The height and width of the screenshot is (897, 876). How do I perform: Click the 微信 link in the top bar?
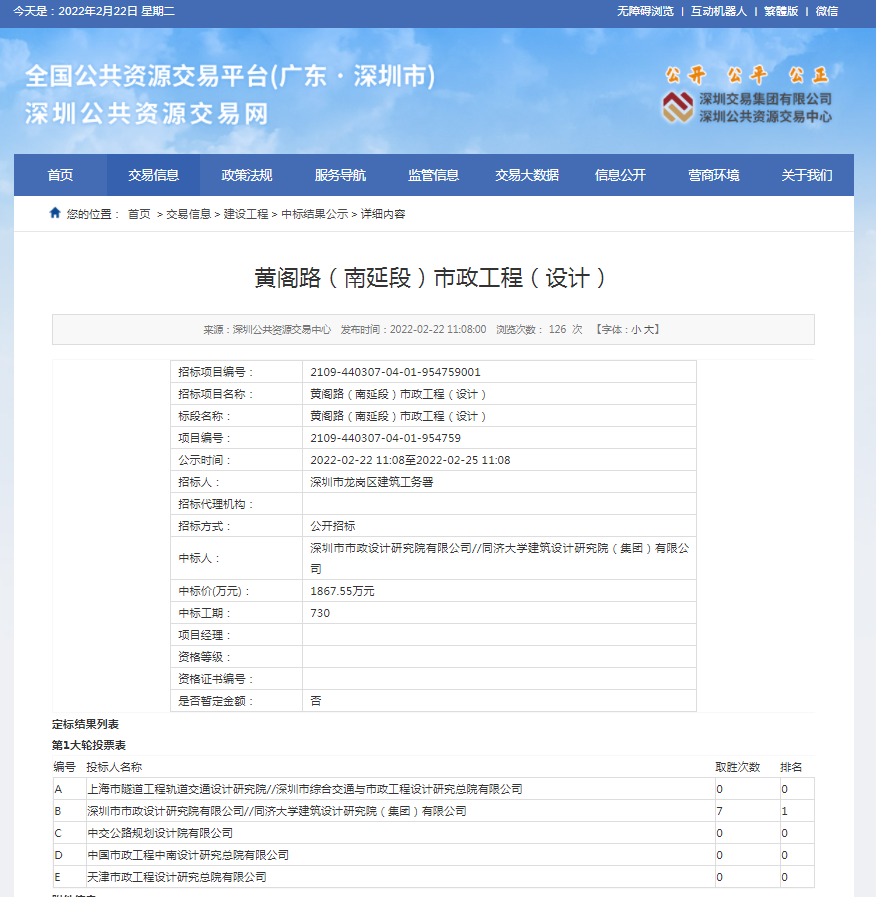[x=827, y=12]
